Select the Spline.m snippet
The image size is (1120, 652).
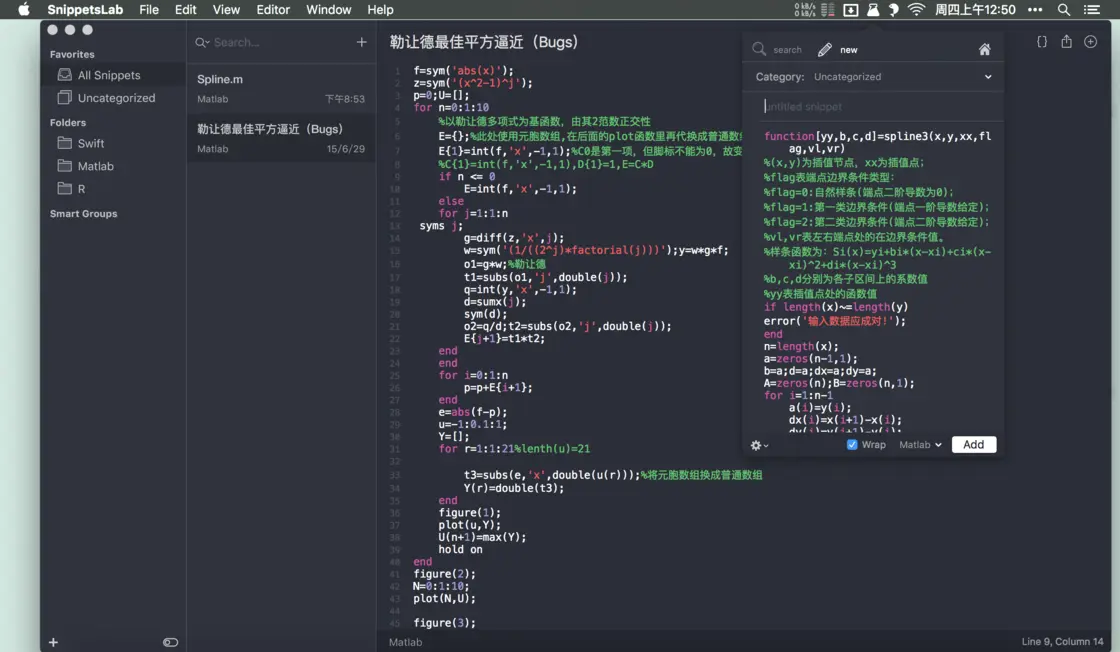tap(281, 89)
